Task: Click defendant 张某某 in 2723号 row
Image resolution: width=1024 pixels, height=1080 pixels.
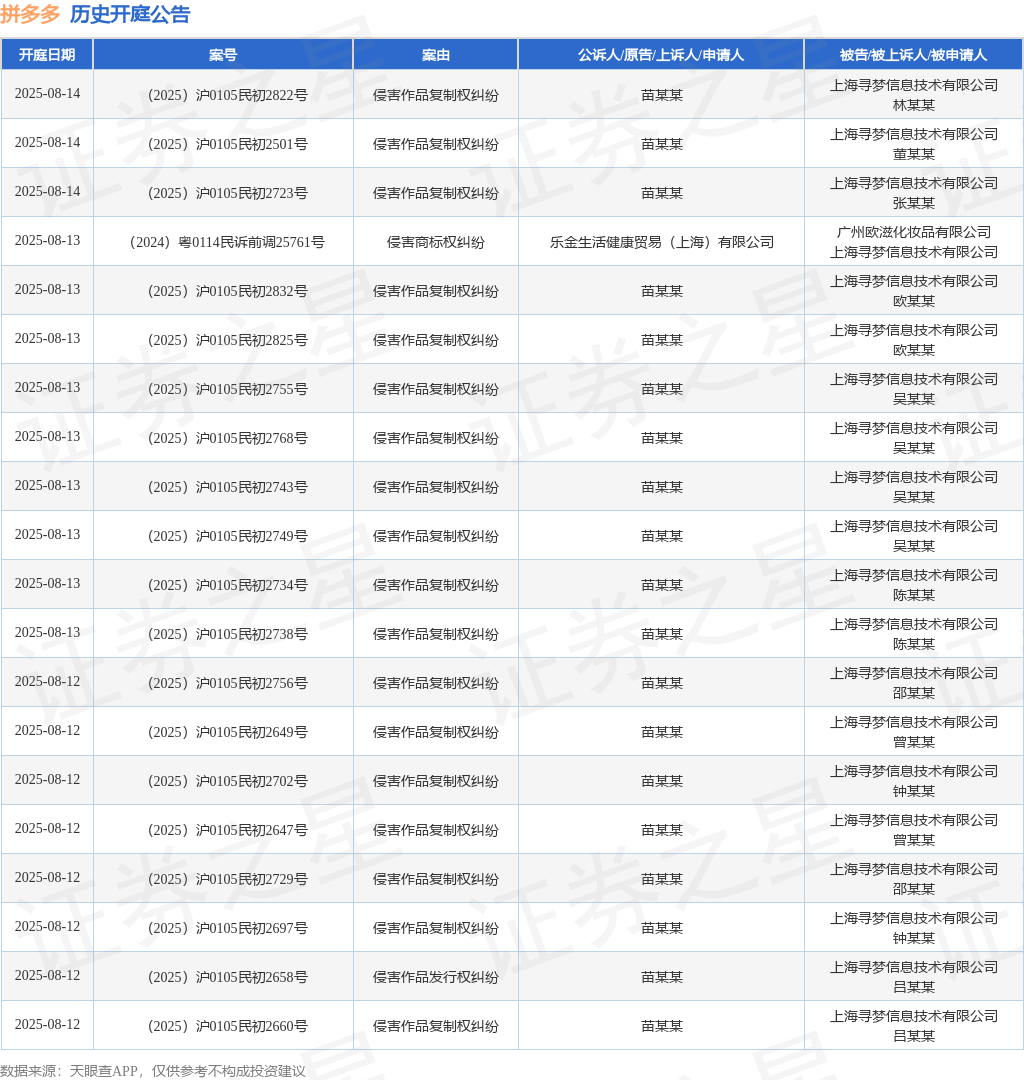Action: pyautogui.click(x=913, y=202)
